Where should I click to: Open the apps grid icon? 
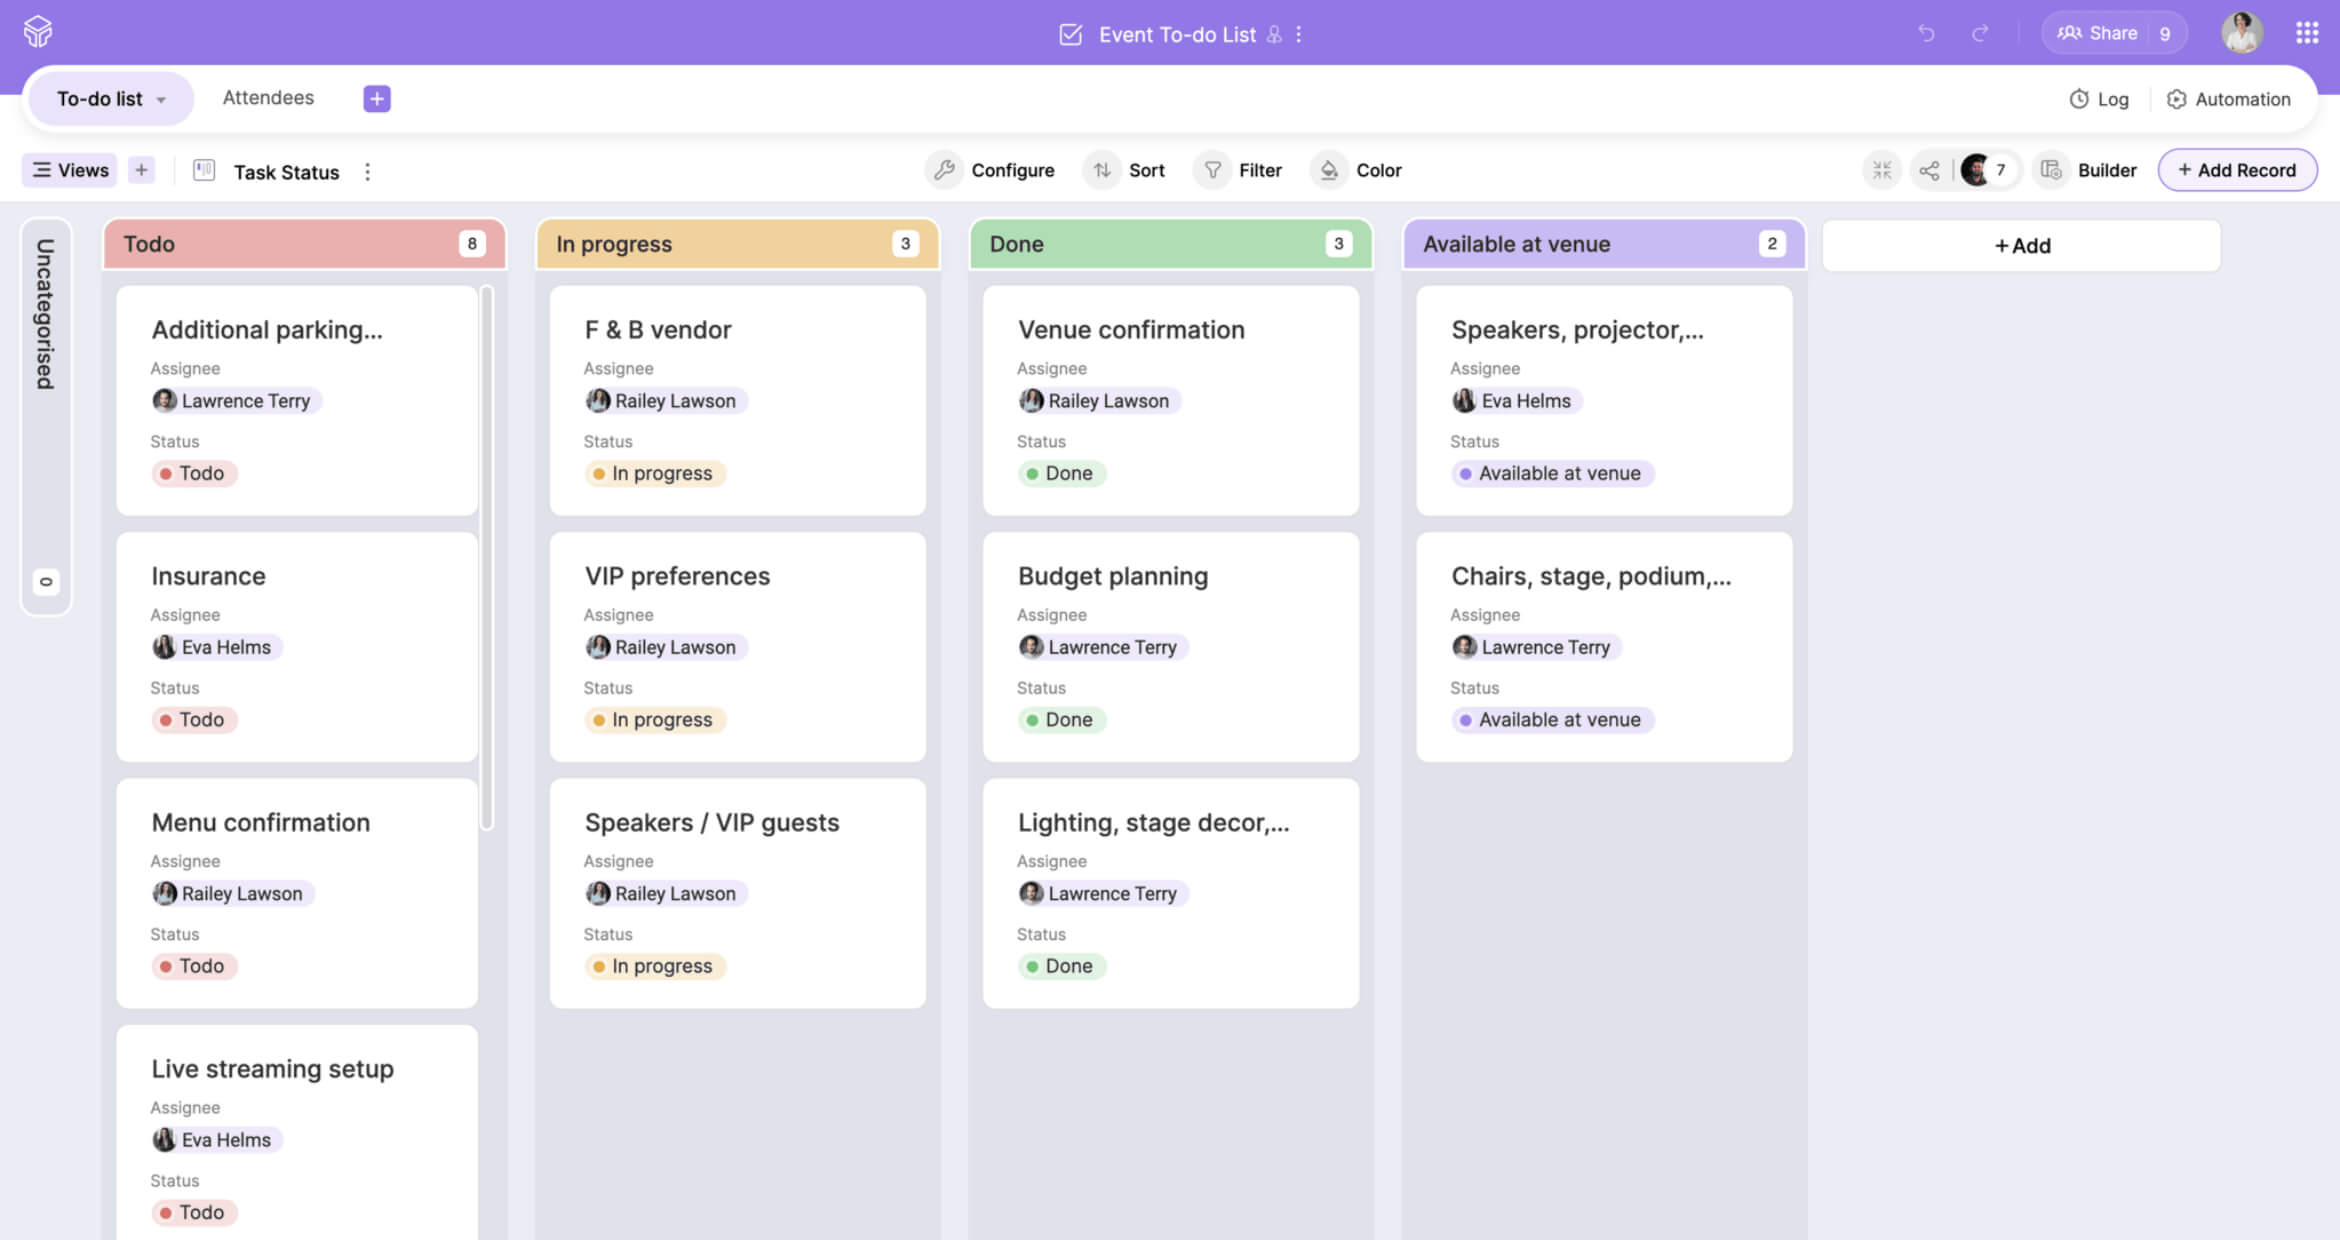[x=2306, y=33]
